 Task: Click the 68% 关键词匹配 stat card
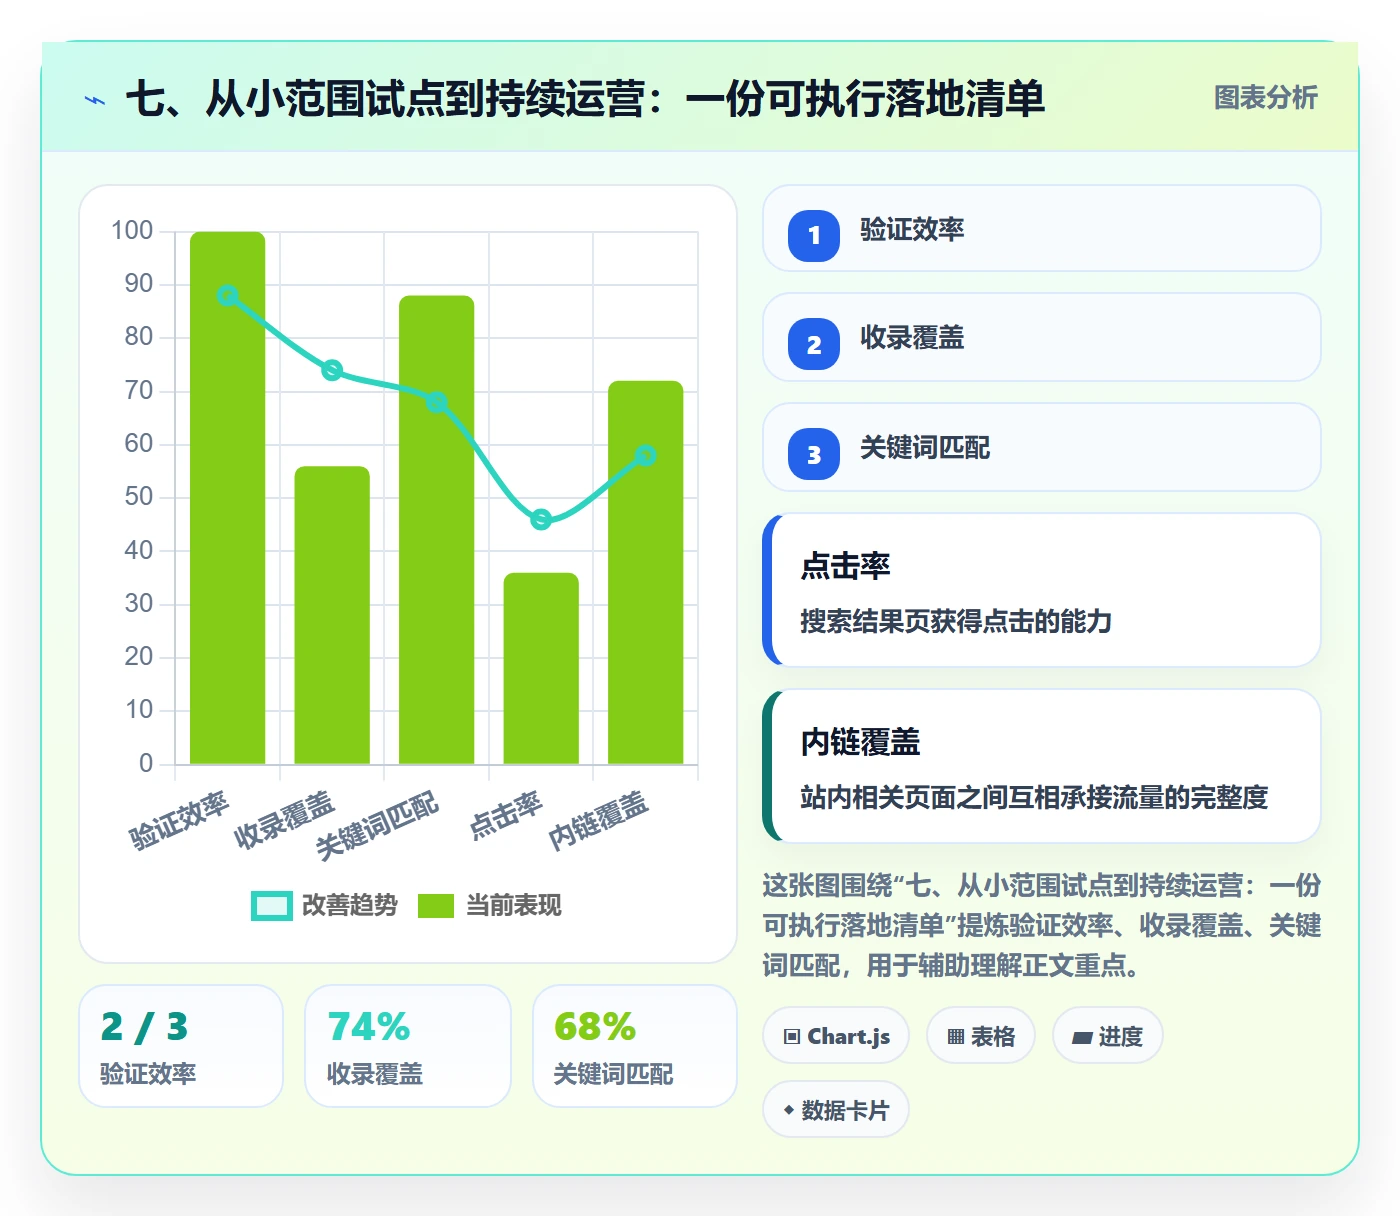635,1046
